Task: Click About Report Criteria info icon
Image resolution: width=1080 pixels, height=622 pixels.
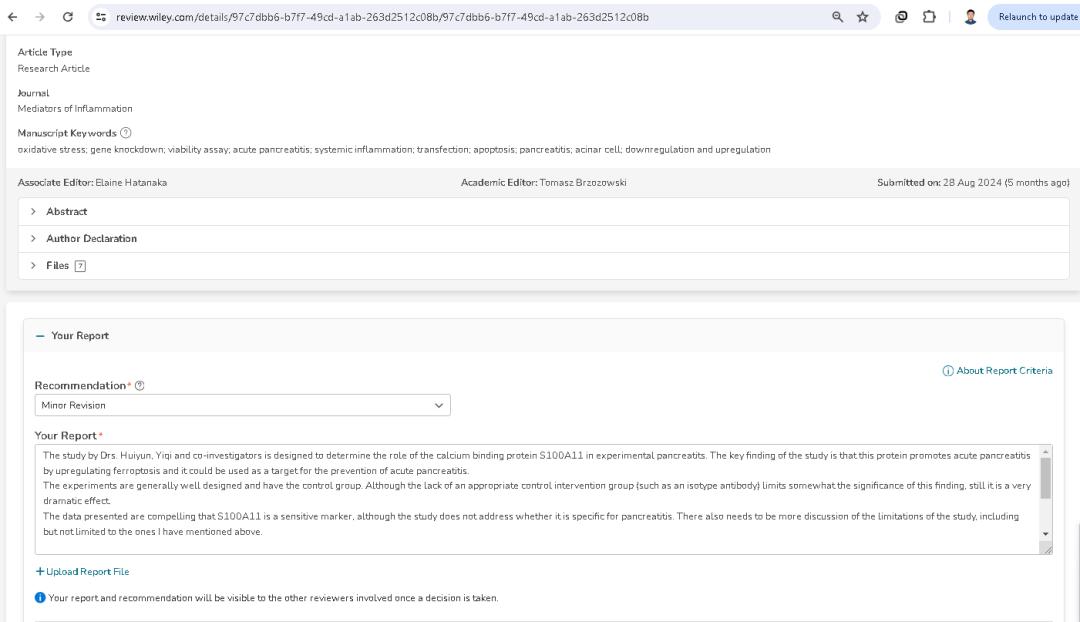Action: 948,371
